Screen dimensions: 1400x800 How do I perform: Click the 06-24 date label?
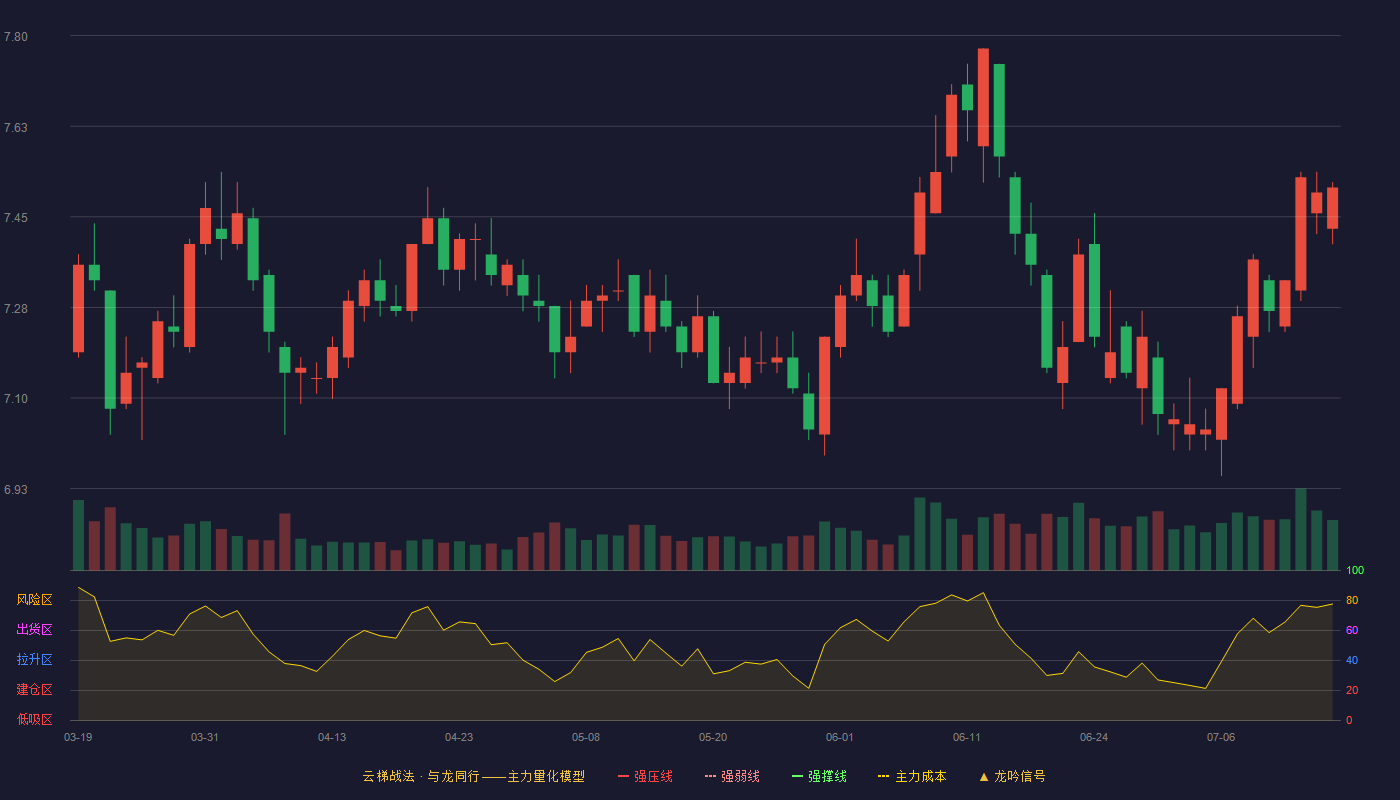(x=1094, y=737)
